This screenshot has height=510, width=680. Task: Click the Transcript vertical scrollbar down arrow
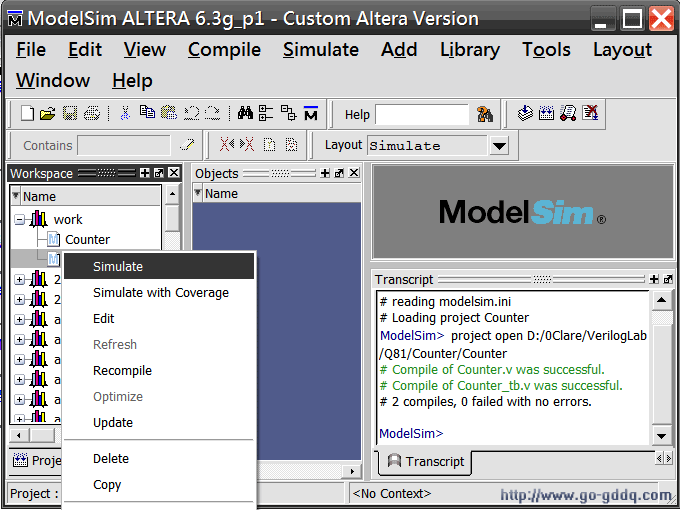tap(662, 436)
